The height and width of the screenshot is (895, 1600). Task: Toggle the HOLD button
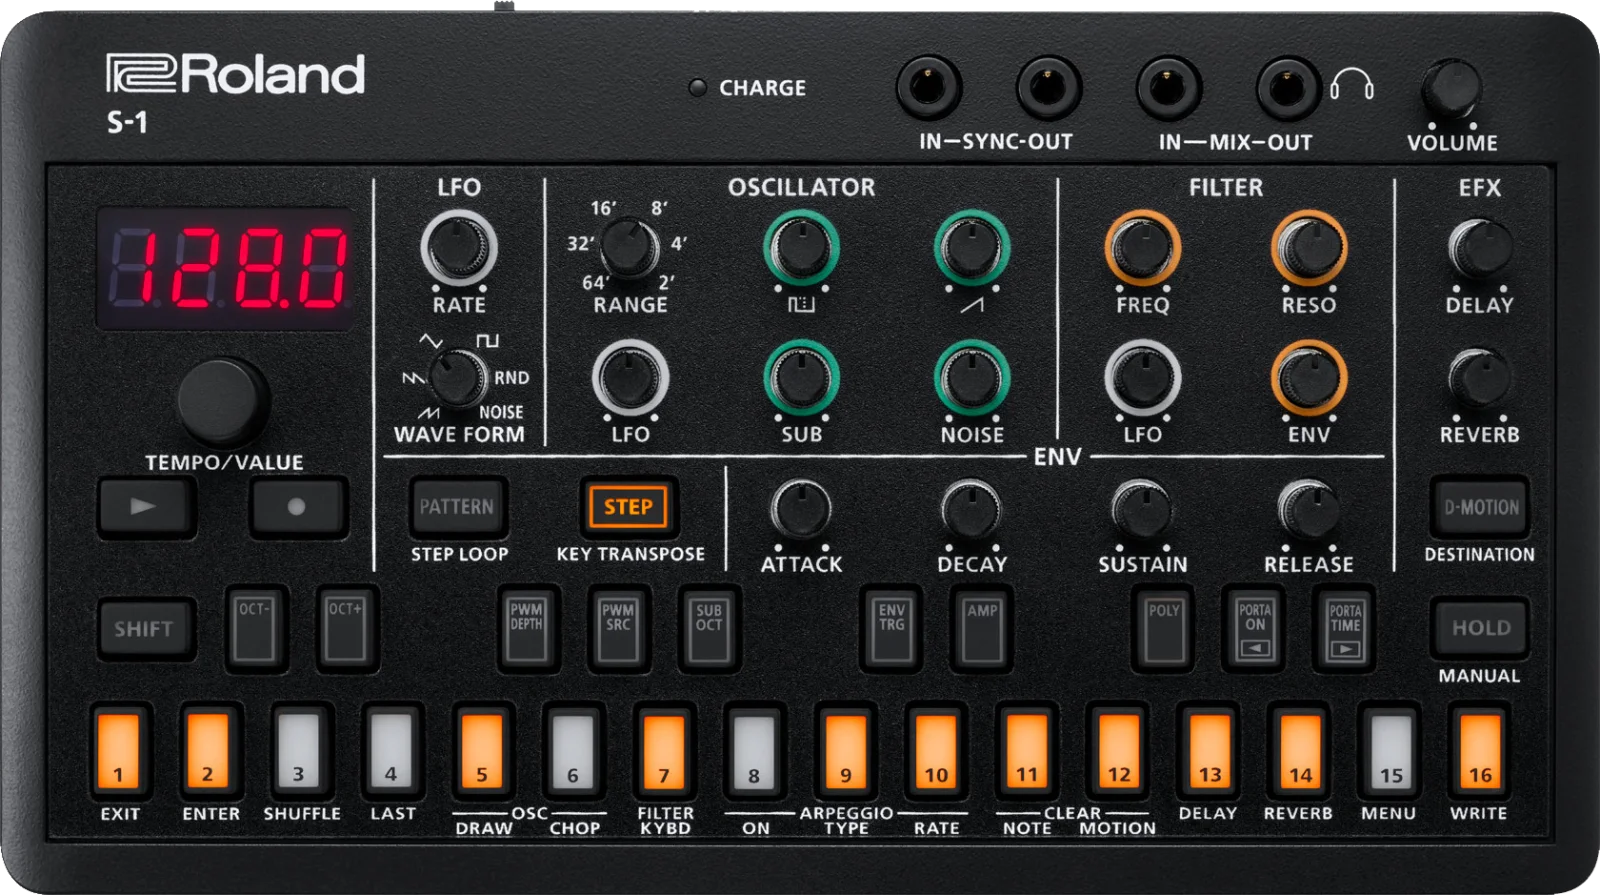1480,628
